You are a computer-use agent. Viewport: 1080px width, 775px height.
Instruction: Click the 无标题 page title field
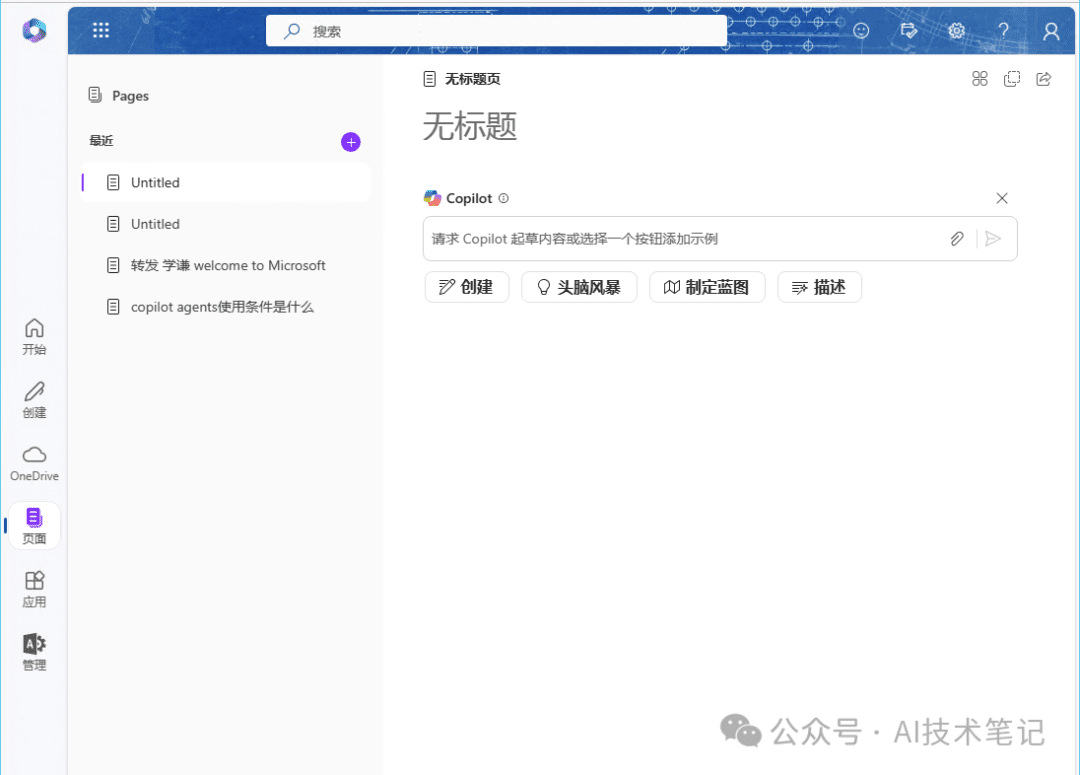(470, 127)
